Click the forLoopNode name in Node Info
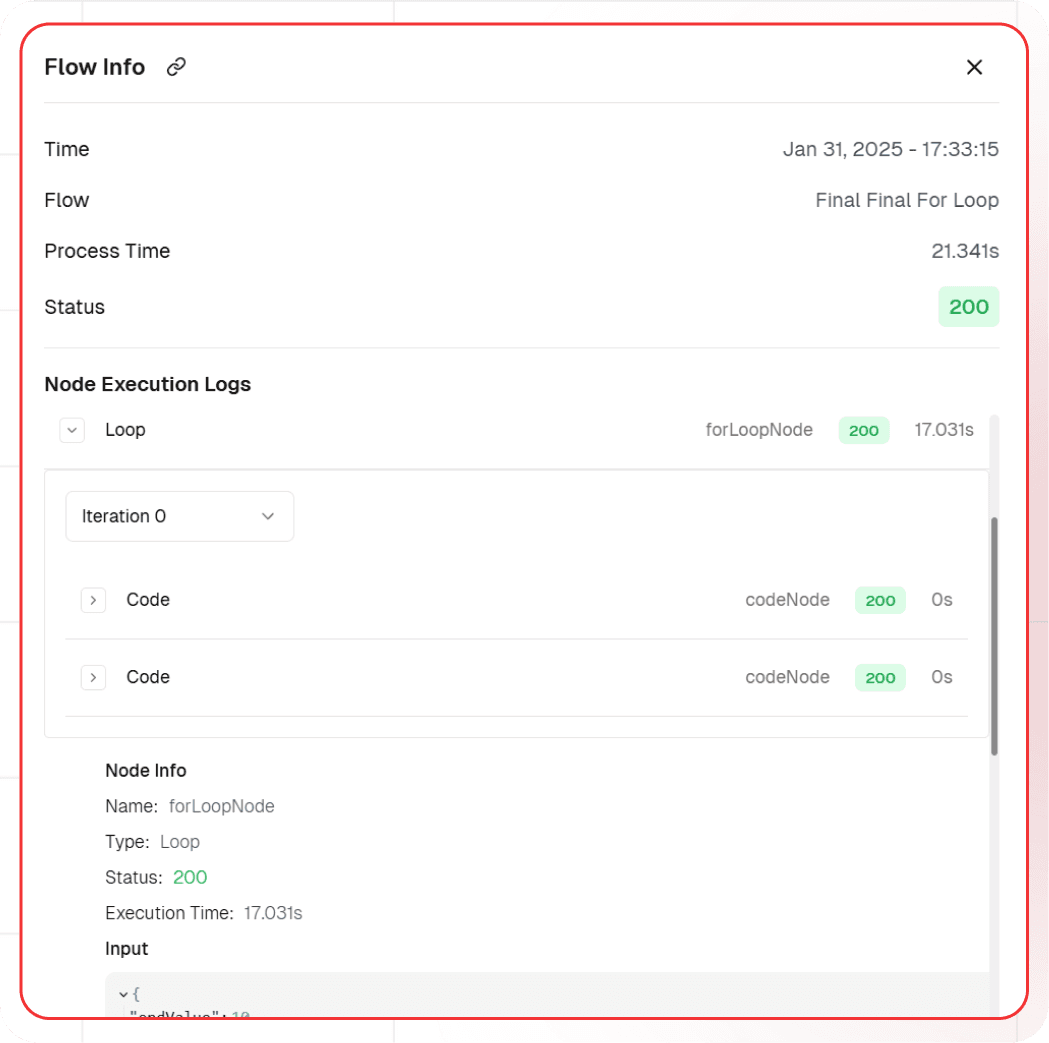This screenshot has width=1049, height=1043. [221, 806]
